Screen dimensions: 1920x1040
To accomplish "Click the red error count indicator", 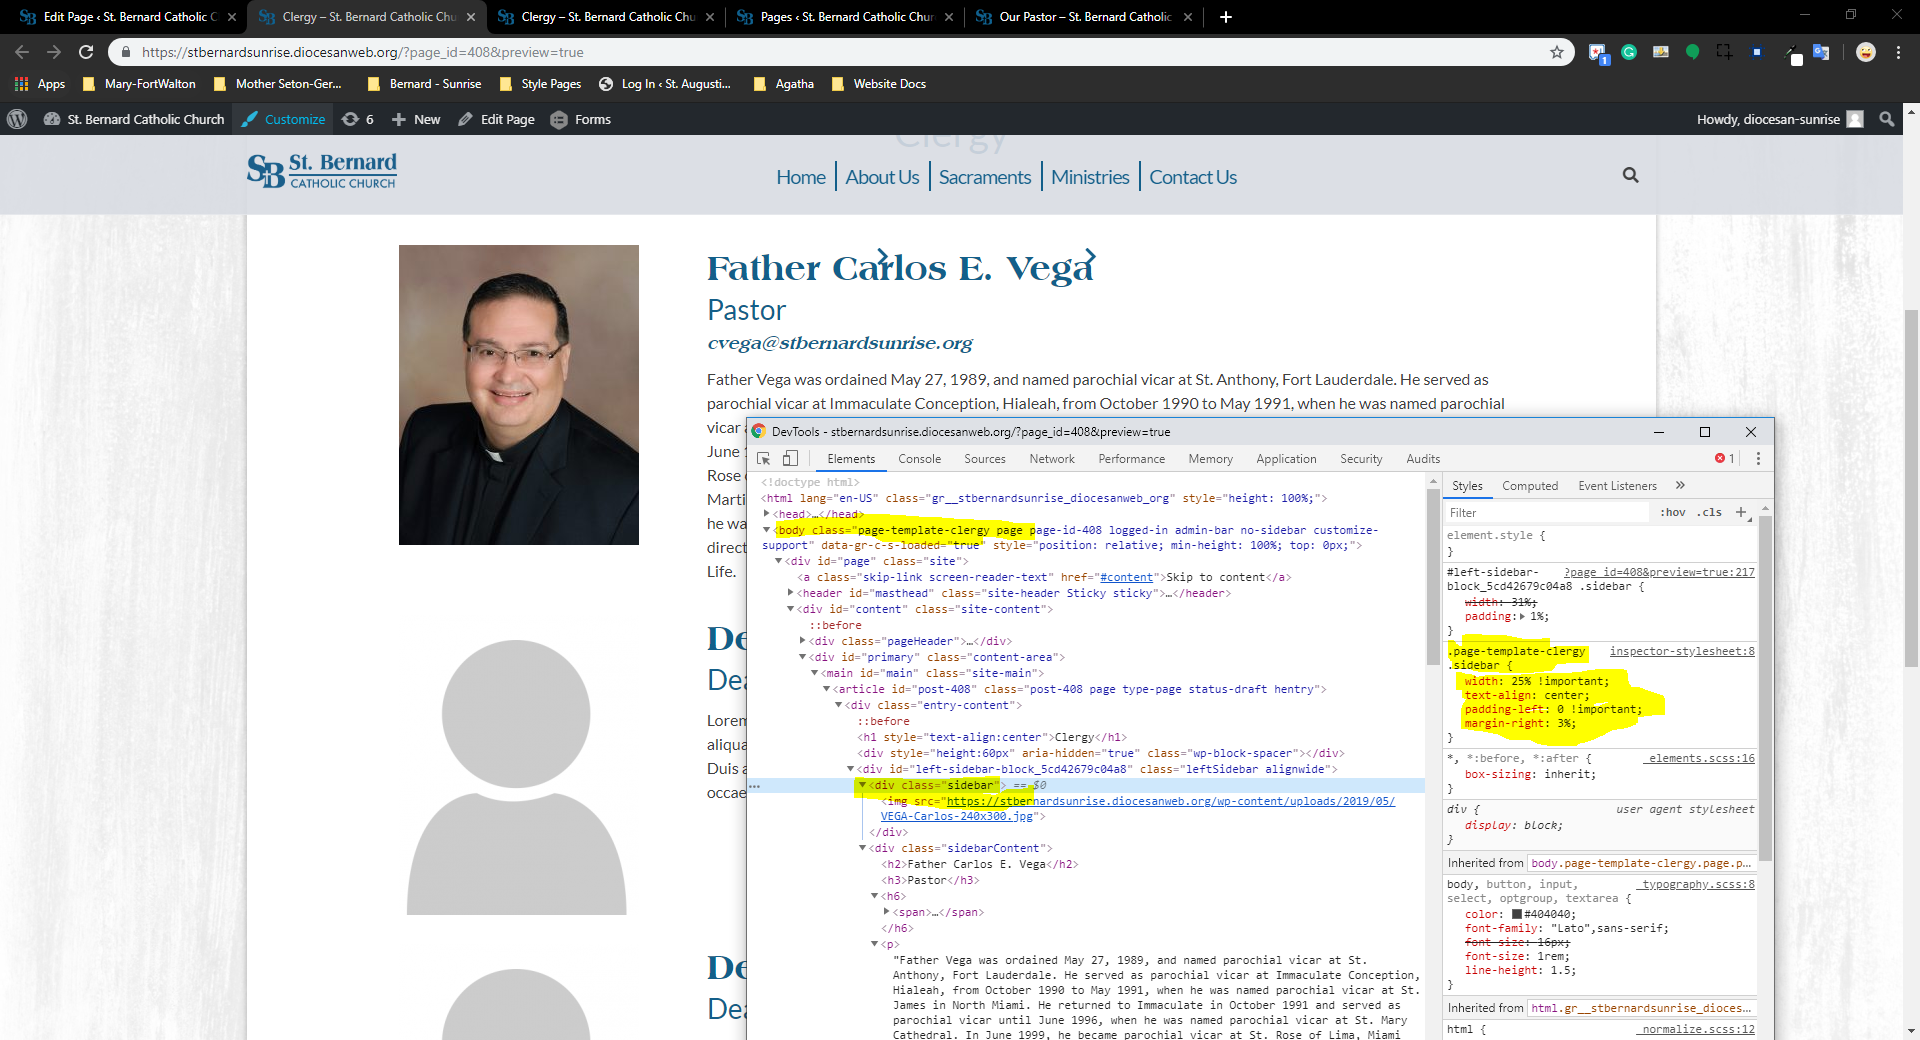I will [x=1724, y=459].
